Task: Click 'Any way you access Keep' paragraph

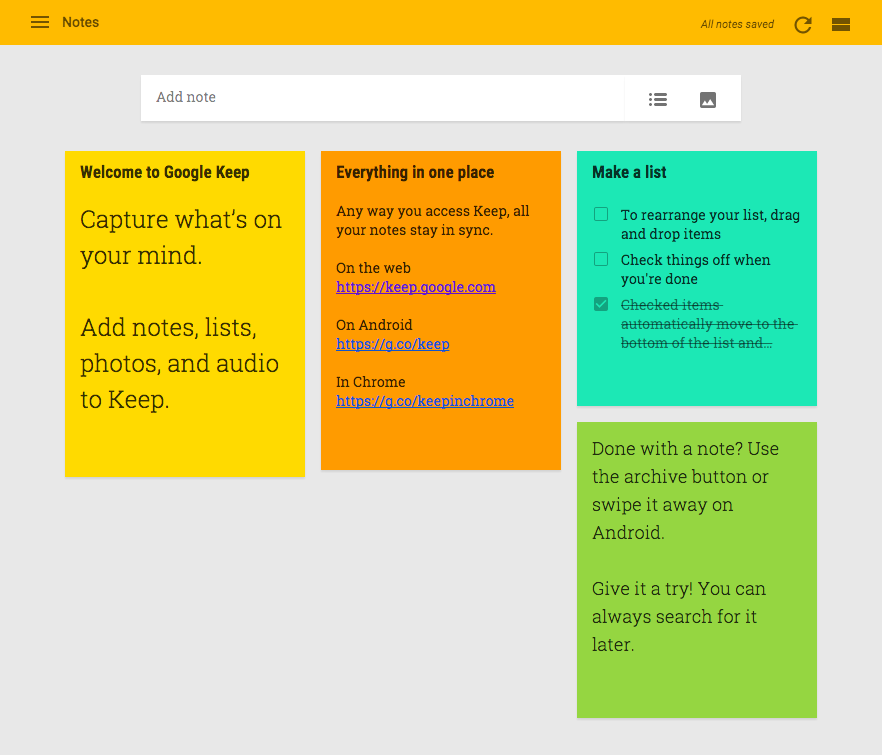Action: [x=433, y=221]
